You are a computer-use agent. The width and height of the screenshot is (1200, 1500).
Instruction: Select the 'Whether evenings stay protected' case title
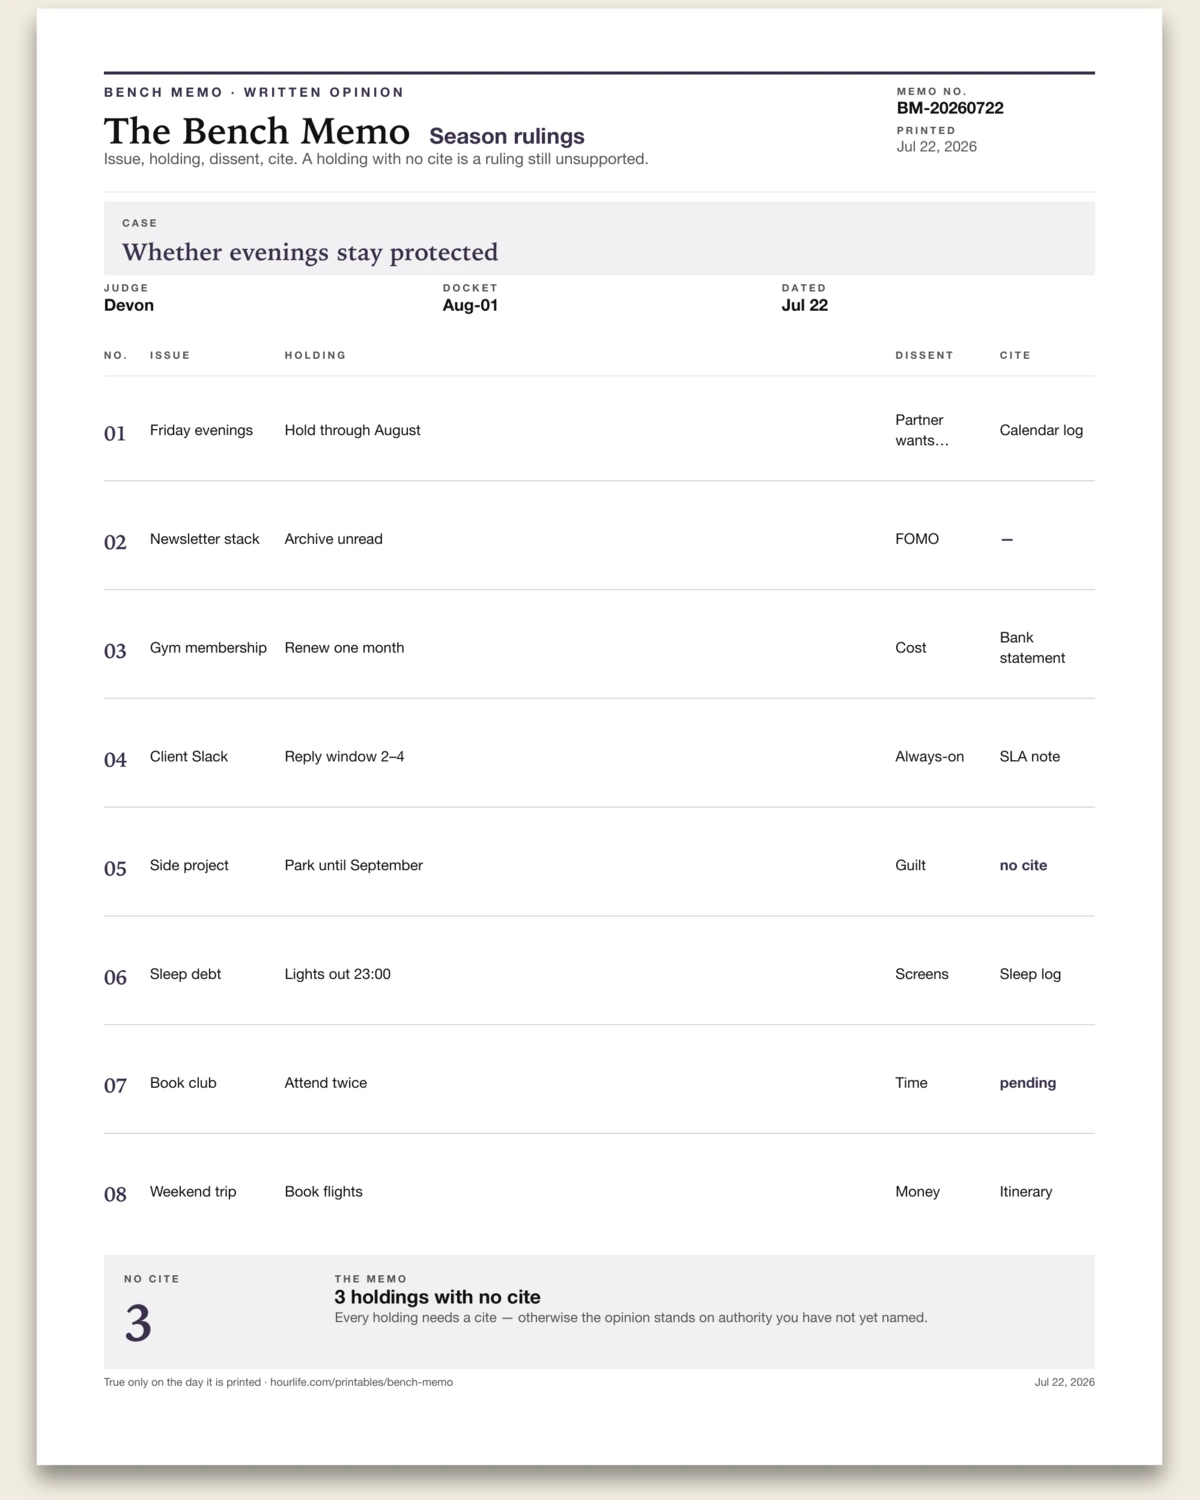[310, 252]
